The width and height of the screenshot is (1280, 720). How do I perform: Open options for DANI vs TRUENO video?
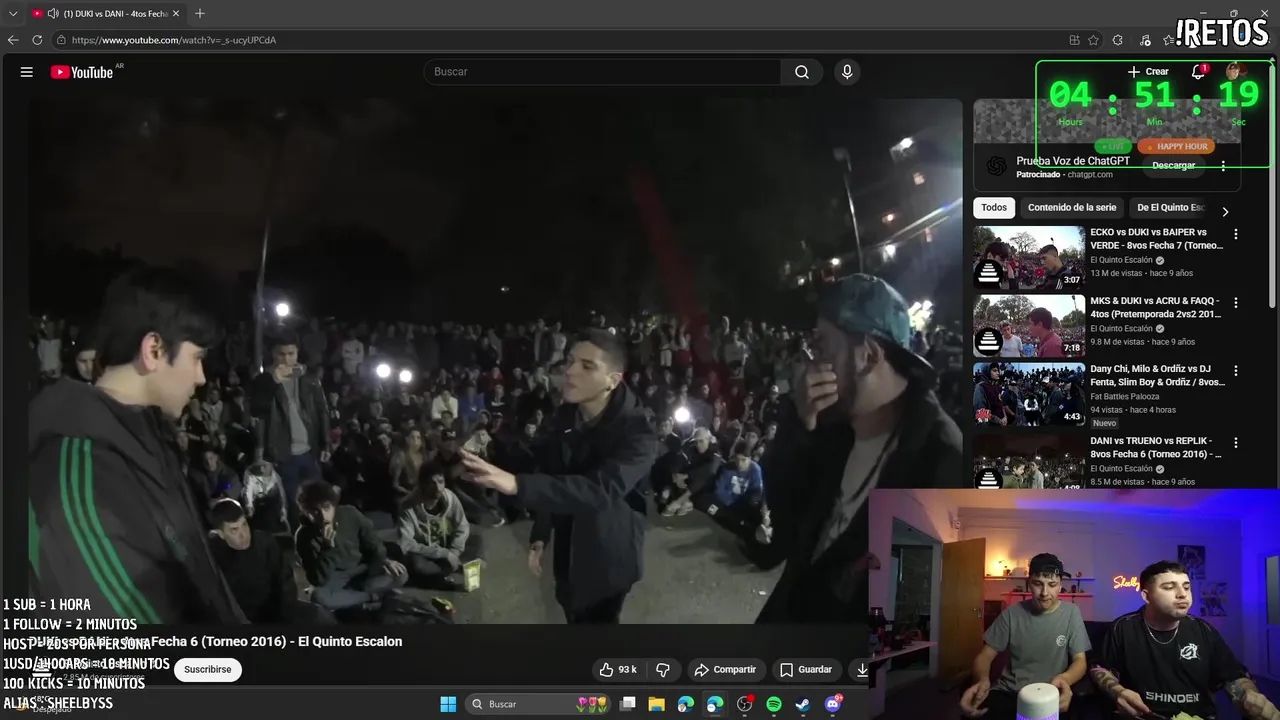(x=1236, y=442)
